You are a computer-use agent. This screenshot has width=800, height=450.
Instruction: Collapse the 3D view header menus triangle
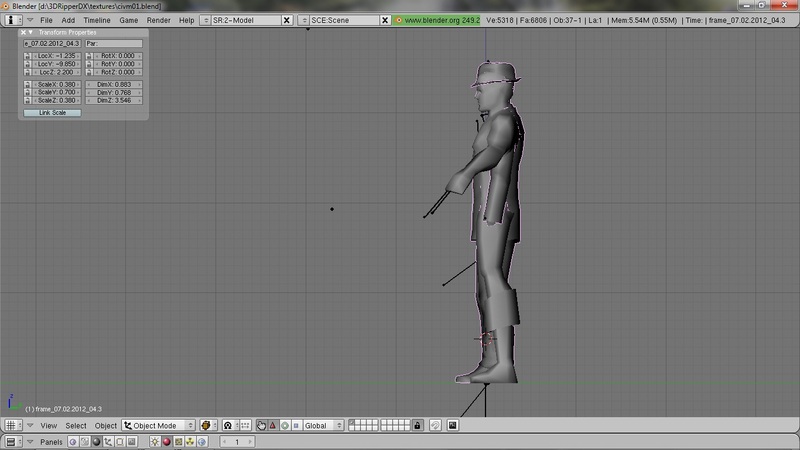click(x=30, y=425)
